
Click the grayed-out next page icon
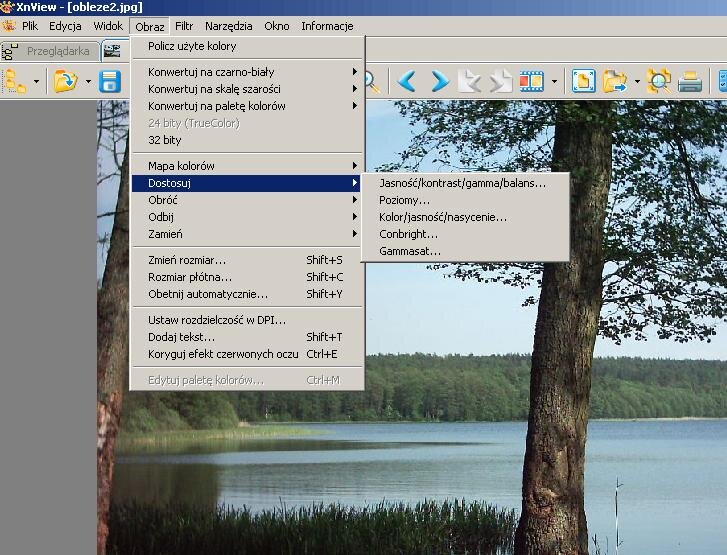coord(501,81)
